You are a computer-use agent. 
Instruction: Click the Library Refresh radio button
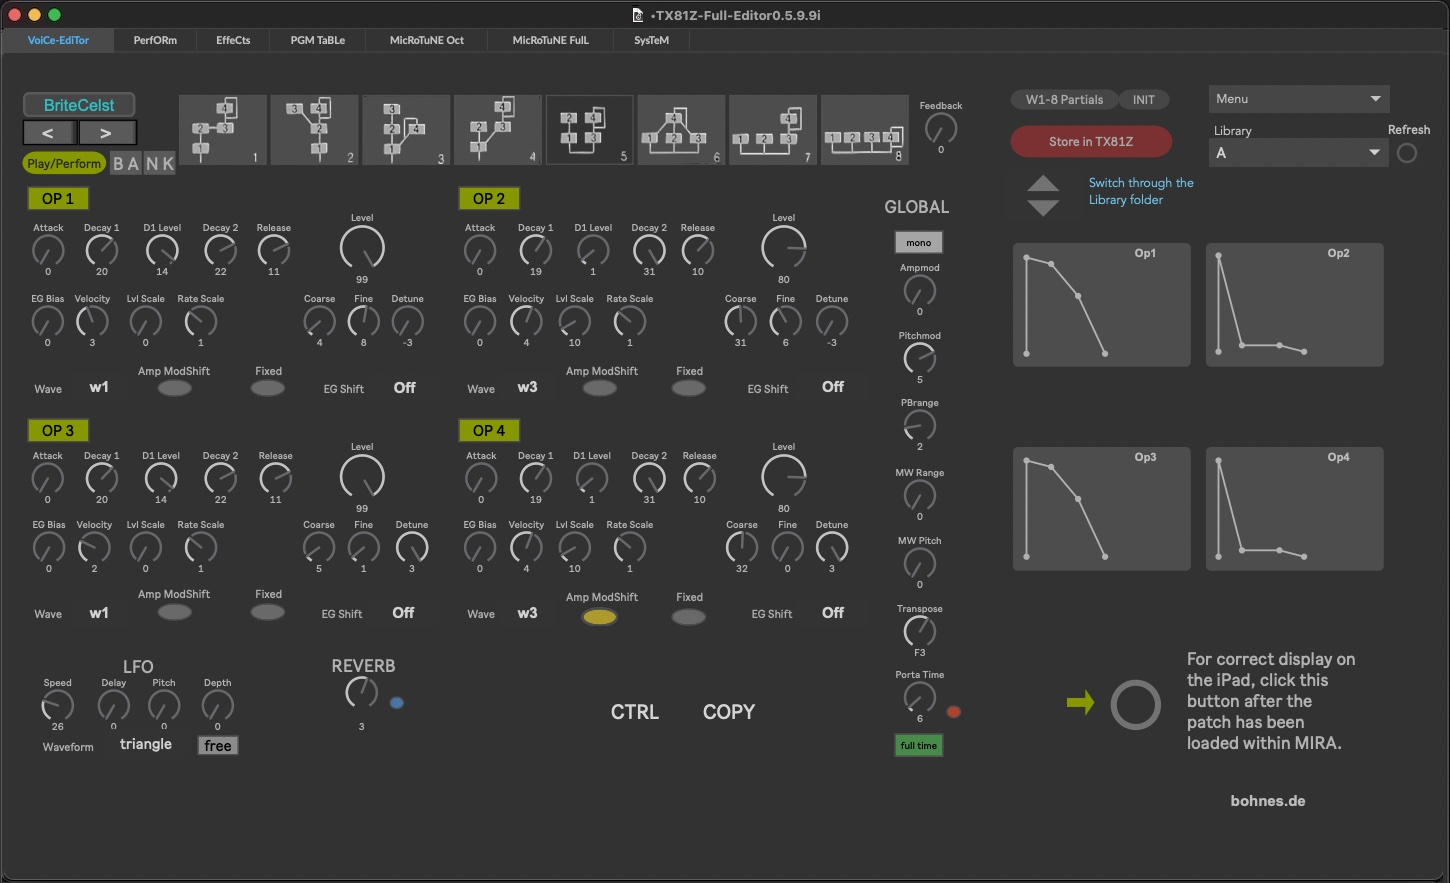point(1407,153)
